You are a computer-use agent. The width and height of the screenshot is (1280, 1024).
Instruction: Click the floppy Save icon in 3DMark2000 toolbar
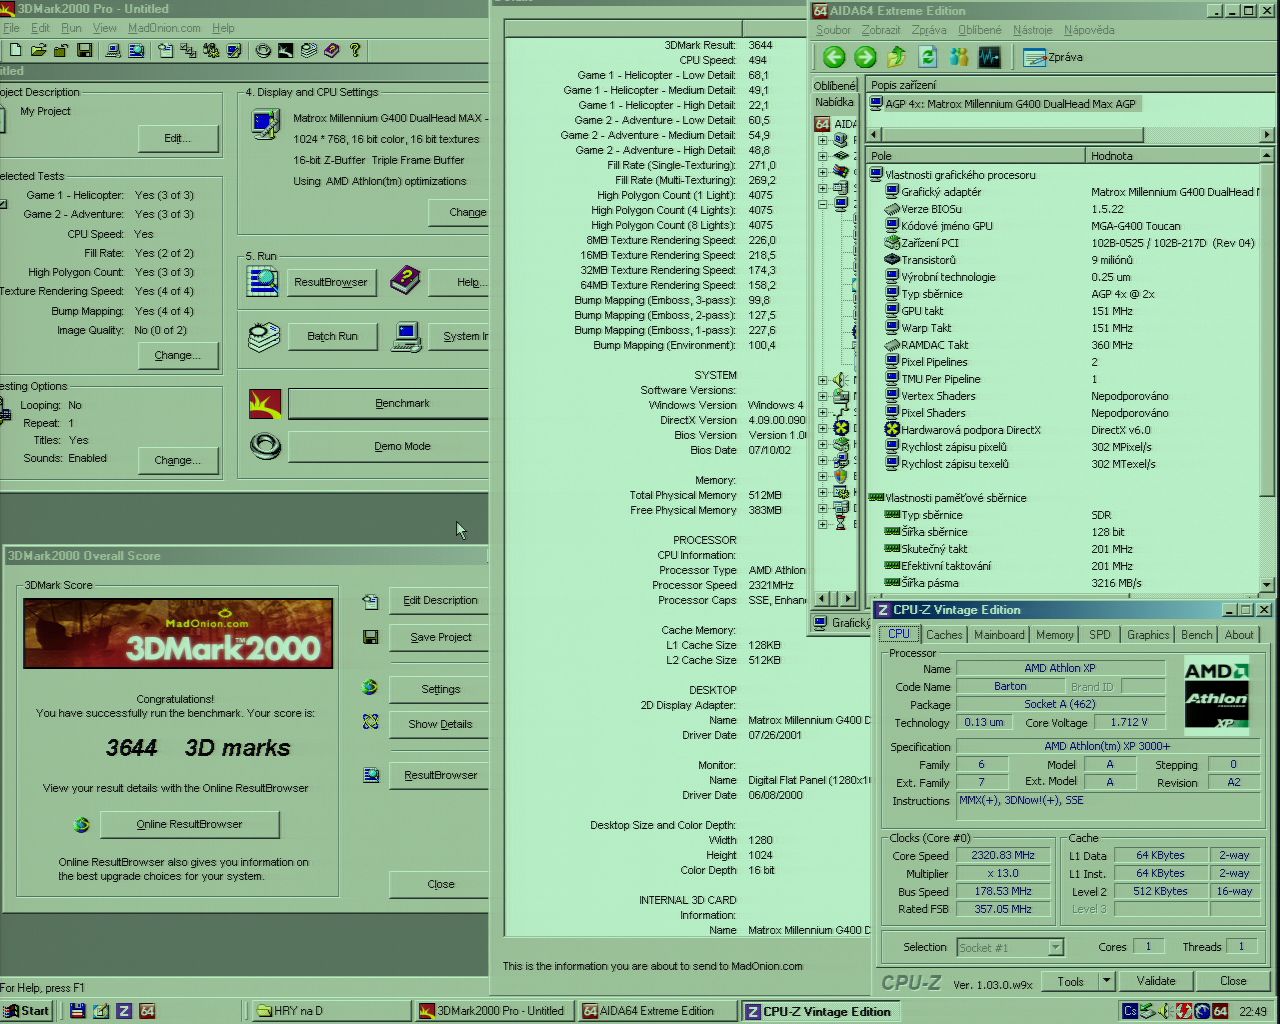click(85, 50)
